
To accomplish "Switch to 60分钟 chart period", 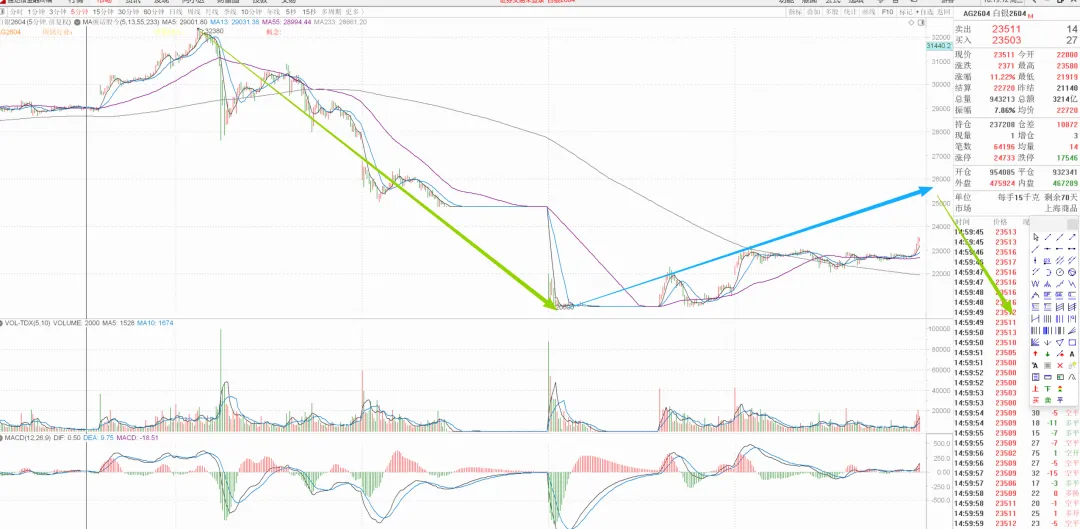I will tap(154, 12).
